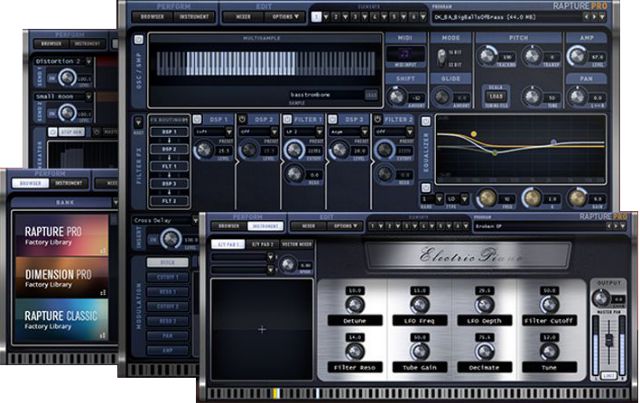This screenshot has width=640, height=403.
Task: Toggle Filter 1 power button
Action: coord(287,119)
